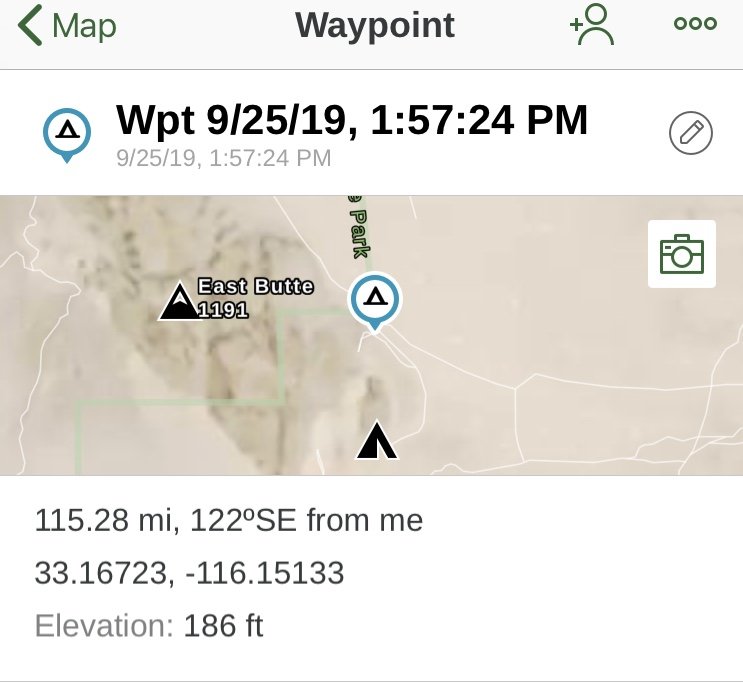Image resolution: width=743 pixels, height=683 pixels.
Task: Tap the East Butte peak marker
Action: pyautogui.click(x=179, y=301)
